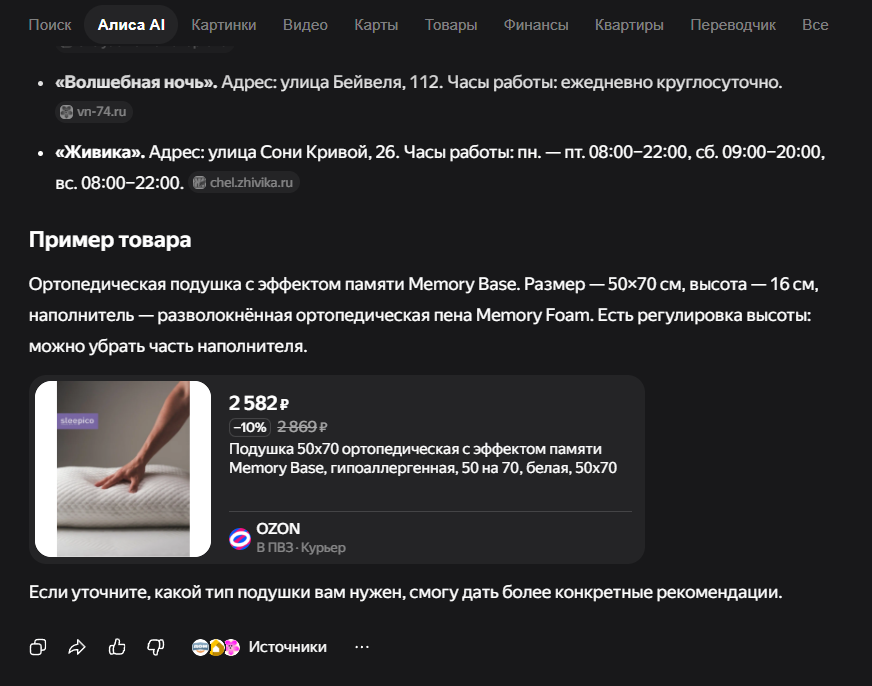Screen dimensions: 872x686
Task: Go to the Карты tab
Action: (x=376, y=25)
